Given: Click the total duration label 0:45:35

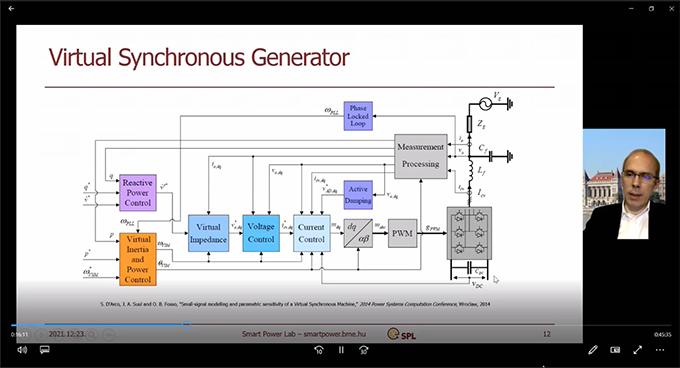Looking at the screenshot, I should point(662,335).
